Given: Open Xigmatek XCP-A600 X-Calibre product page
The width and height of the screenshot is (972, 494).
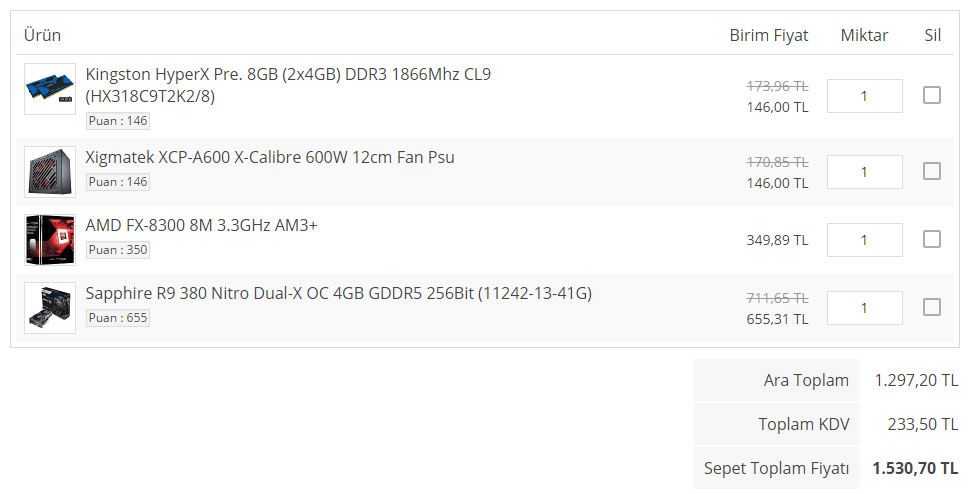Looking at the screenshot, I should (x=270, y=157).
